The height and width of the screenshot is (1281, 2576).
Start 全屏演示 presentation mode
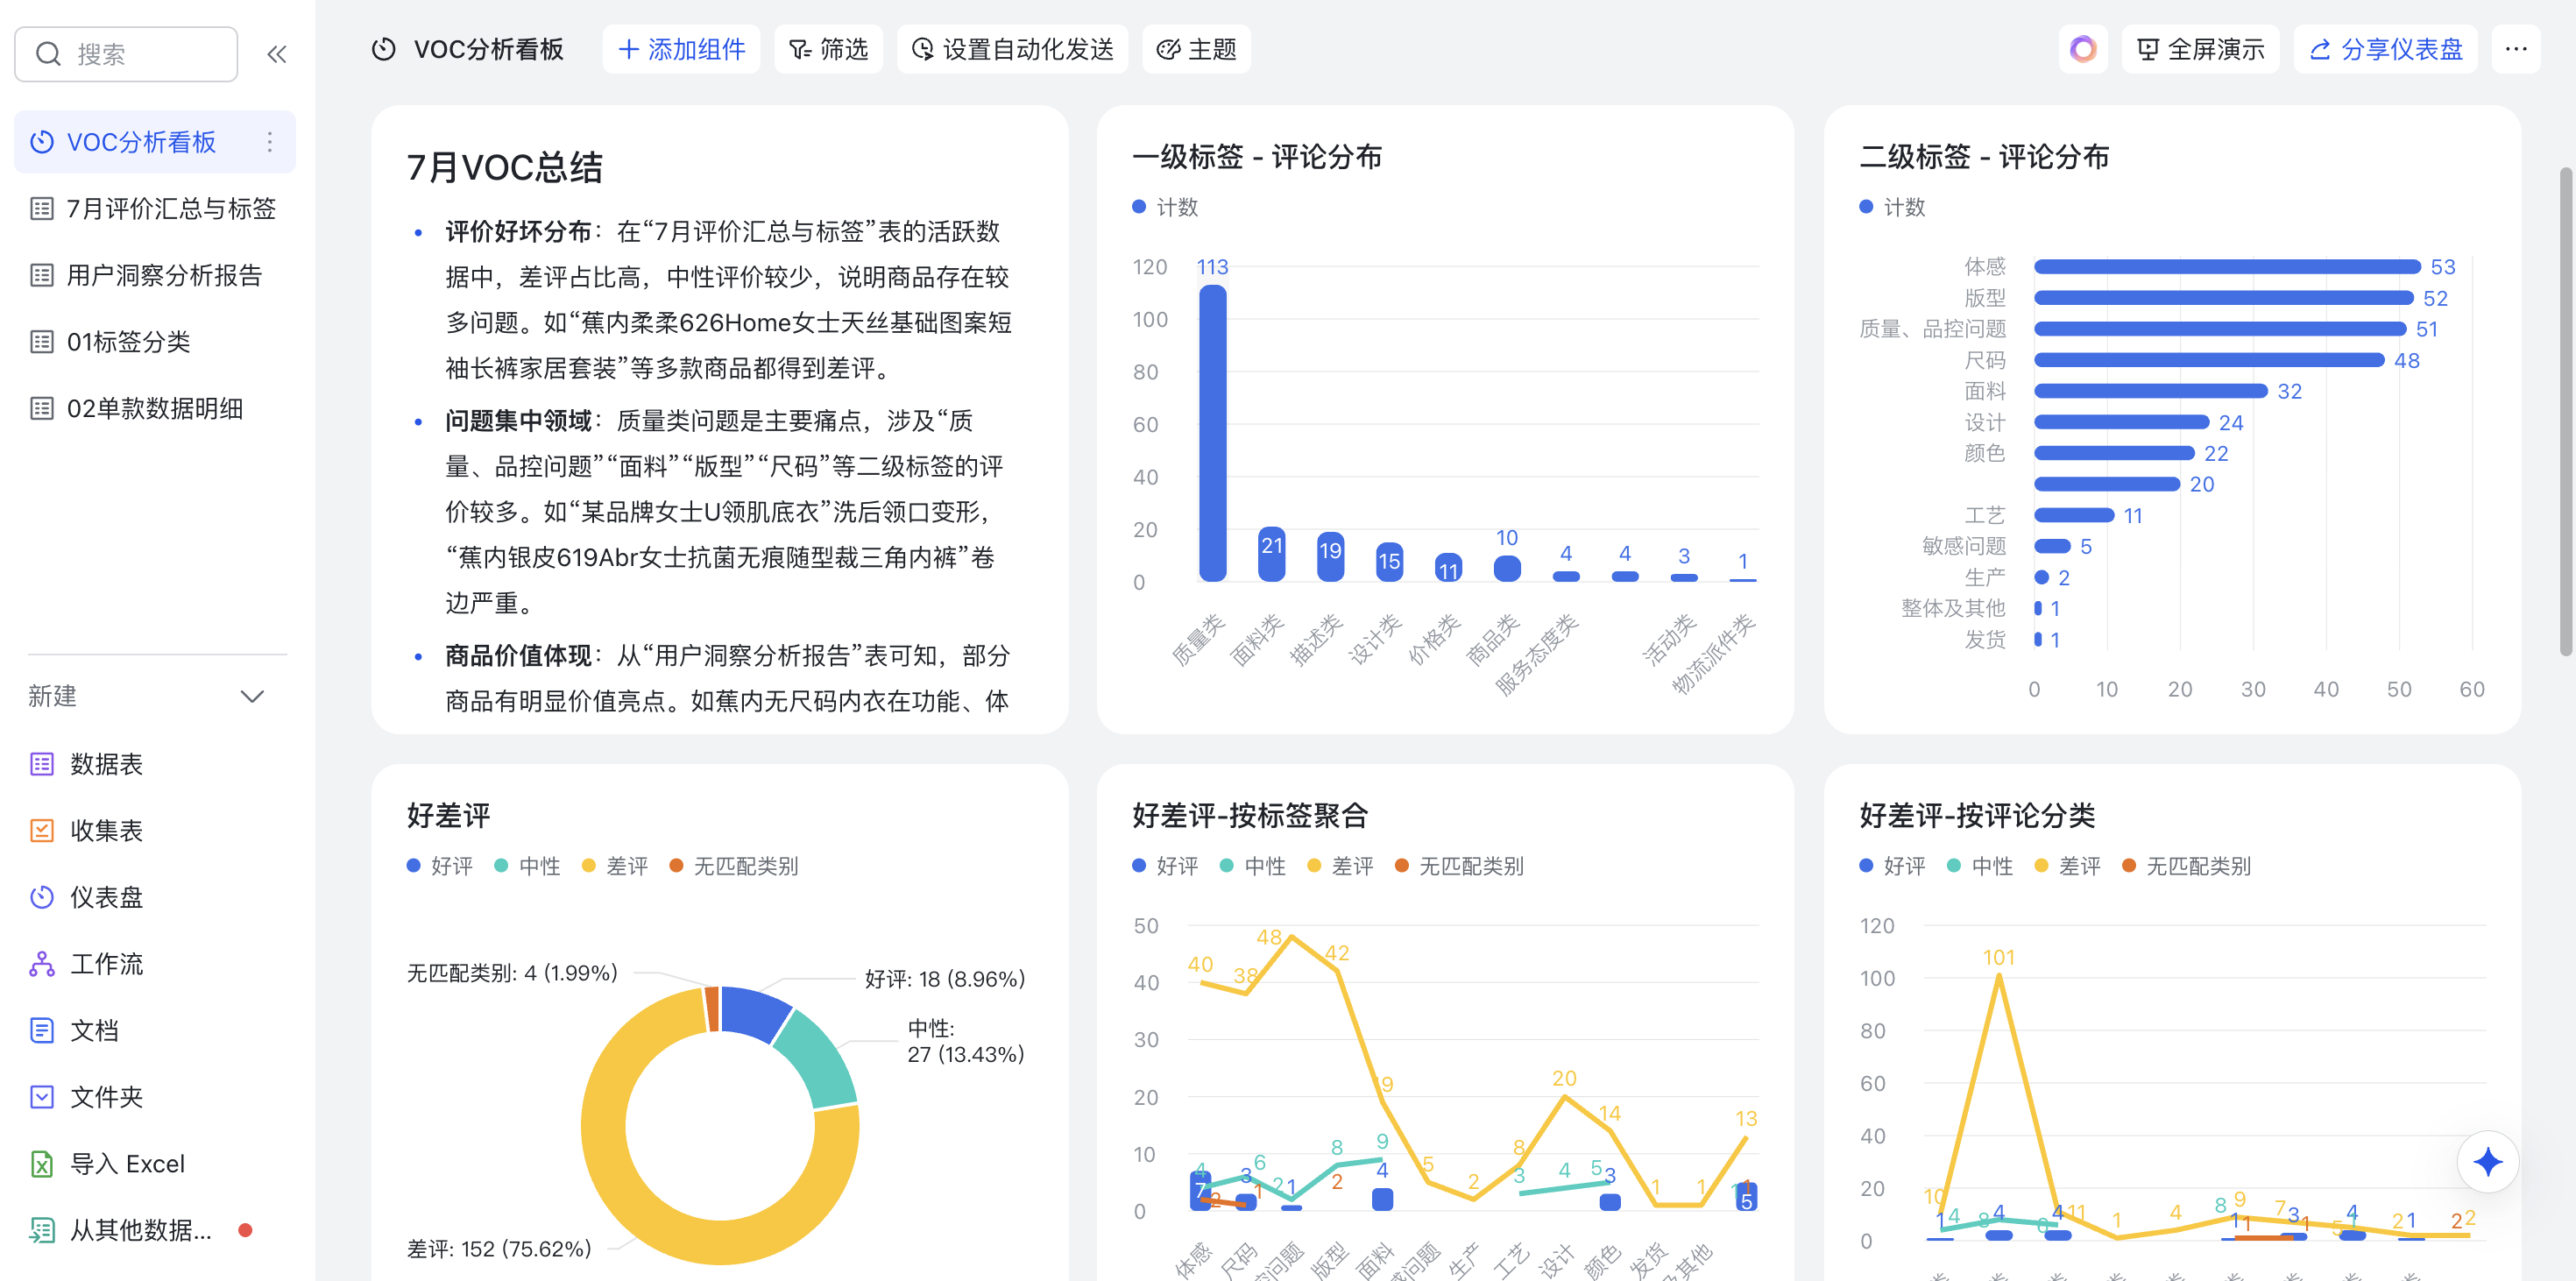tap(2199, 48)
